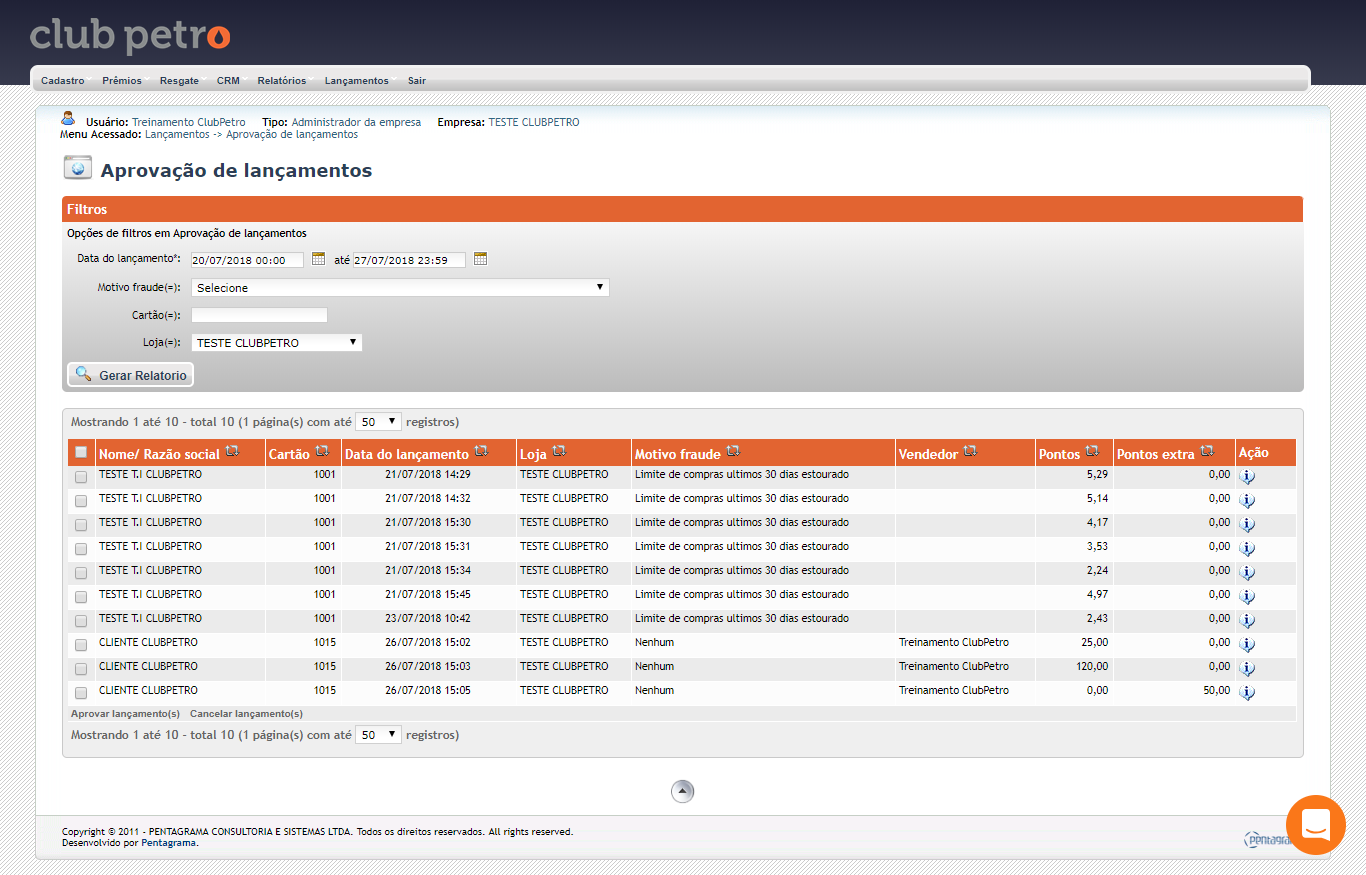Click the Lançamentos breadcrumb link
The image size is (1366, 875).
click(x=177, y=134)
